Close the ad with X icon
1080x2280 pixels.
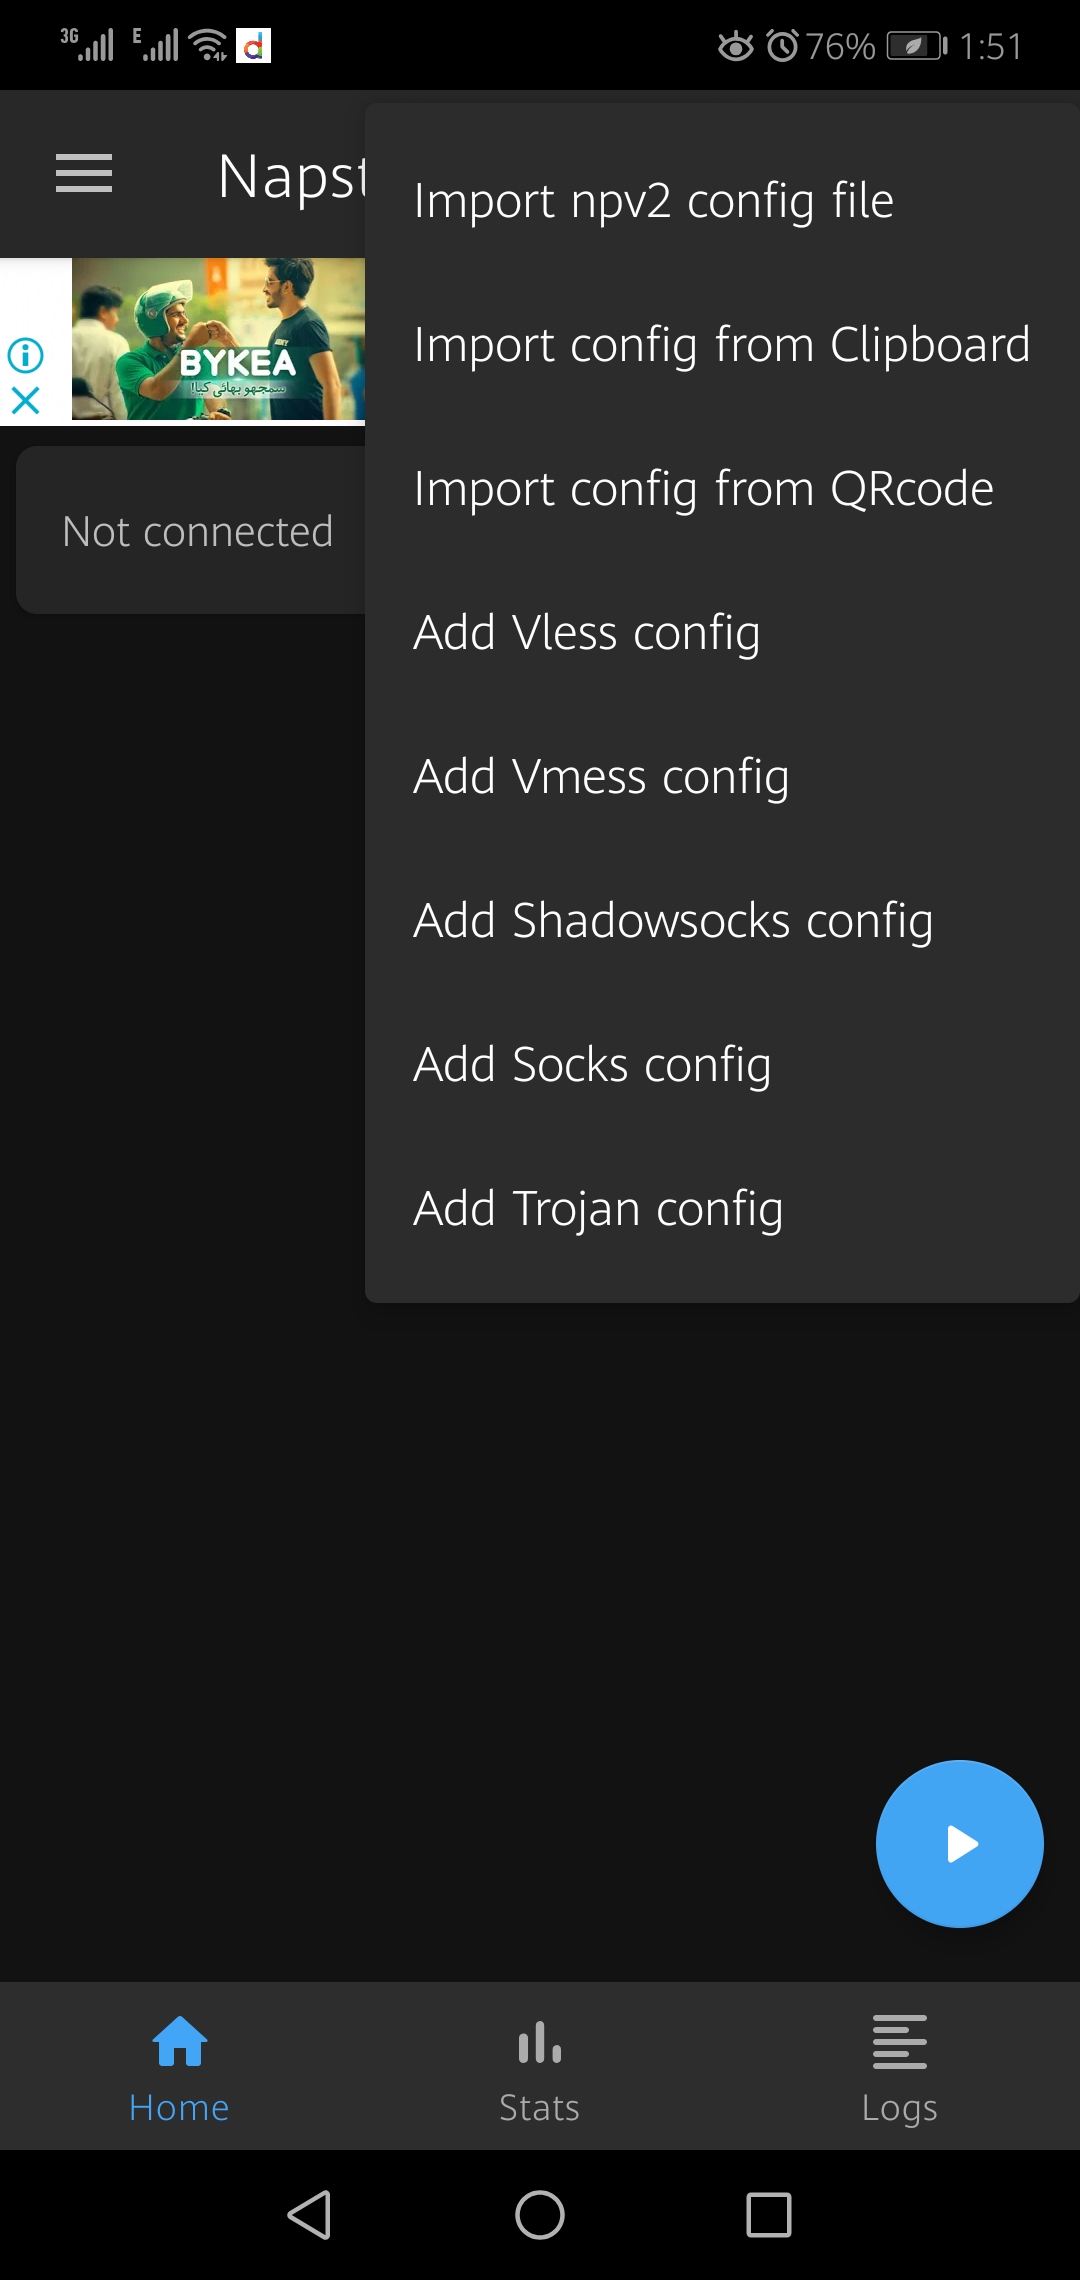tap(25, 401)
